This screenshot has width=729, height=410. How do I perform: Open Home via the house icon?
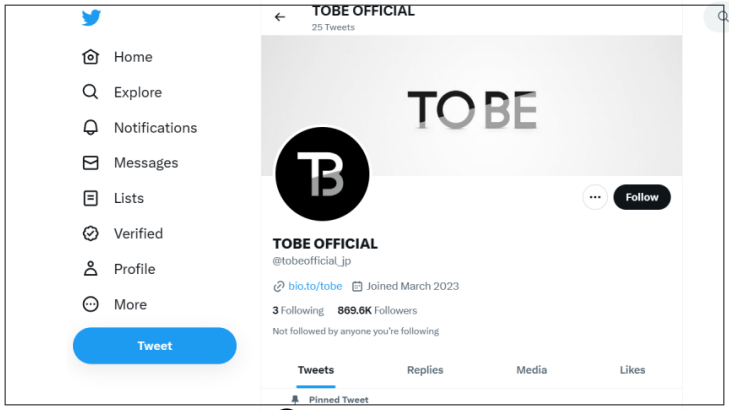(x=91, y=57)
